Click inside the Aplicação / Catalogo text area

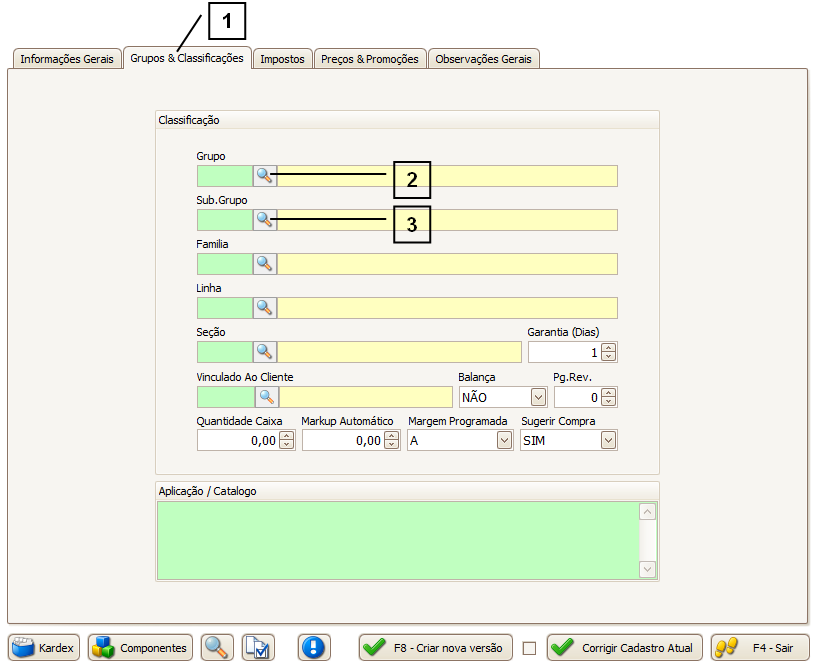click(397, 540)
